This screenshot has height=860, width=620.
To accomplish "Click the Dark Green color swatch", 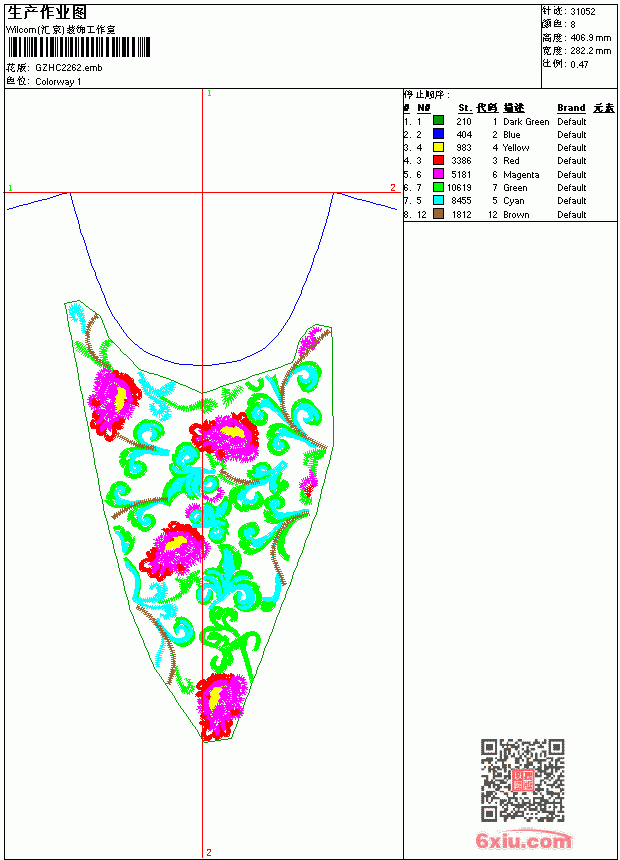I will (x=438, y=120).
